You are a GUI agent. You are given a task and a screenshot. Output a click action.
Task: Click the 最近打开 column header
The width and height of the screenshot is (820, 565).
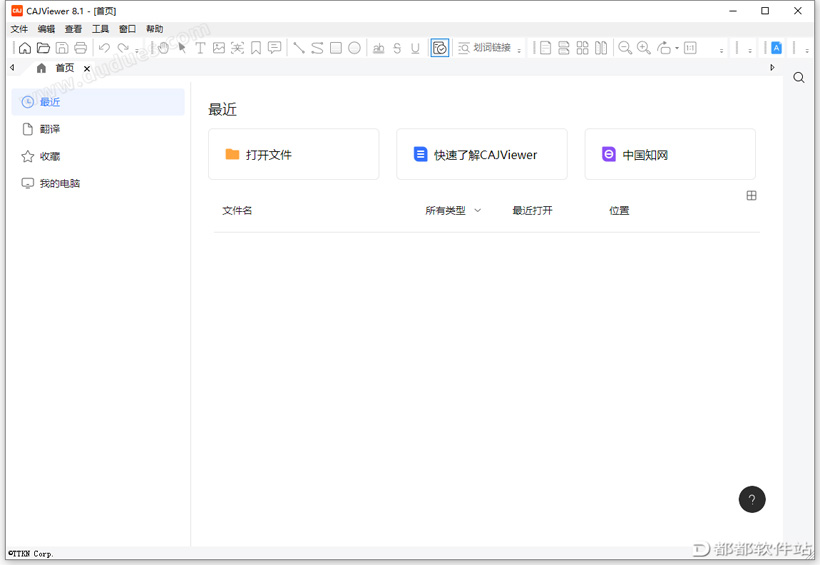point(532,211)
